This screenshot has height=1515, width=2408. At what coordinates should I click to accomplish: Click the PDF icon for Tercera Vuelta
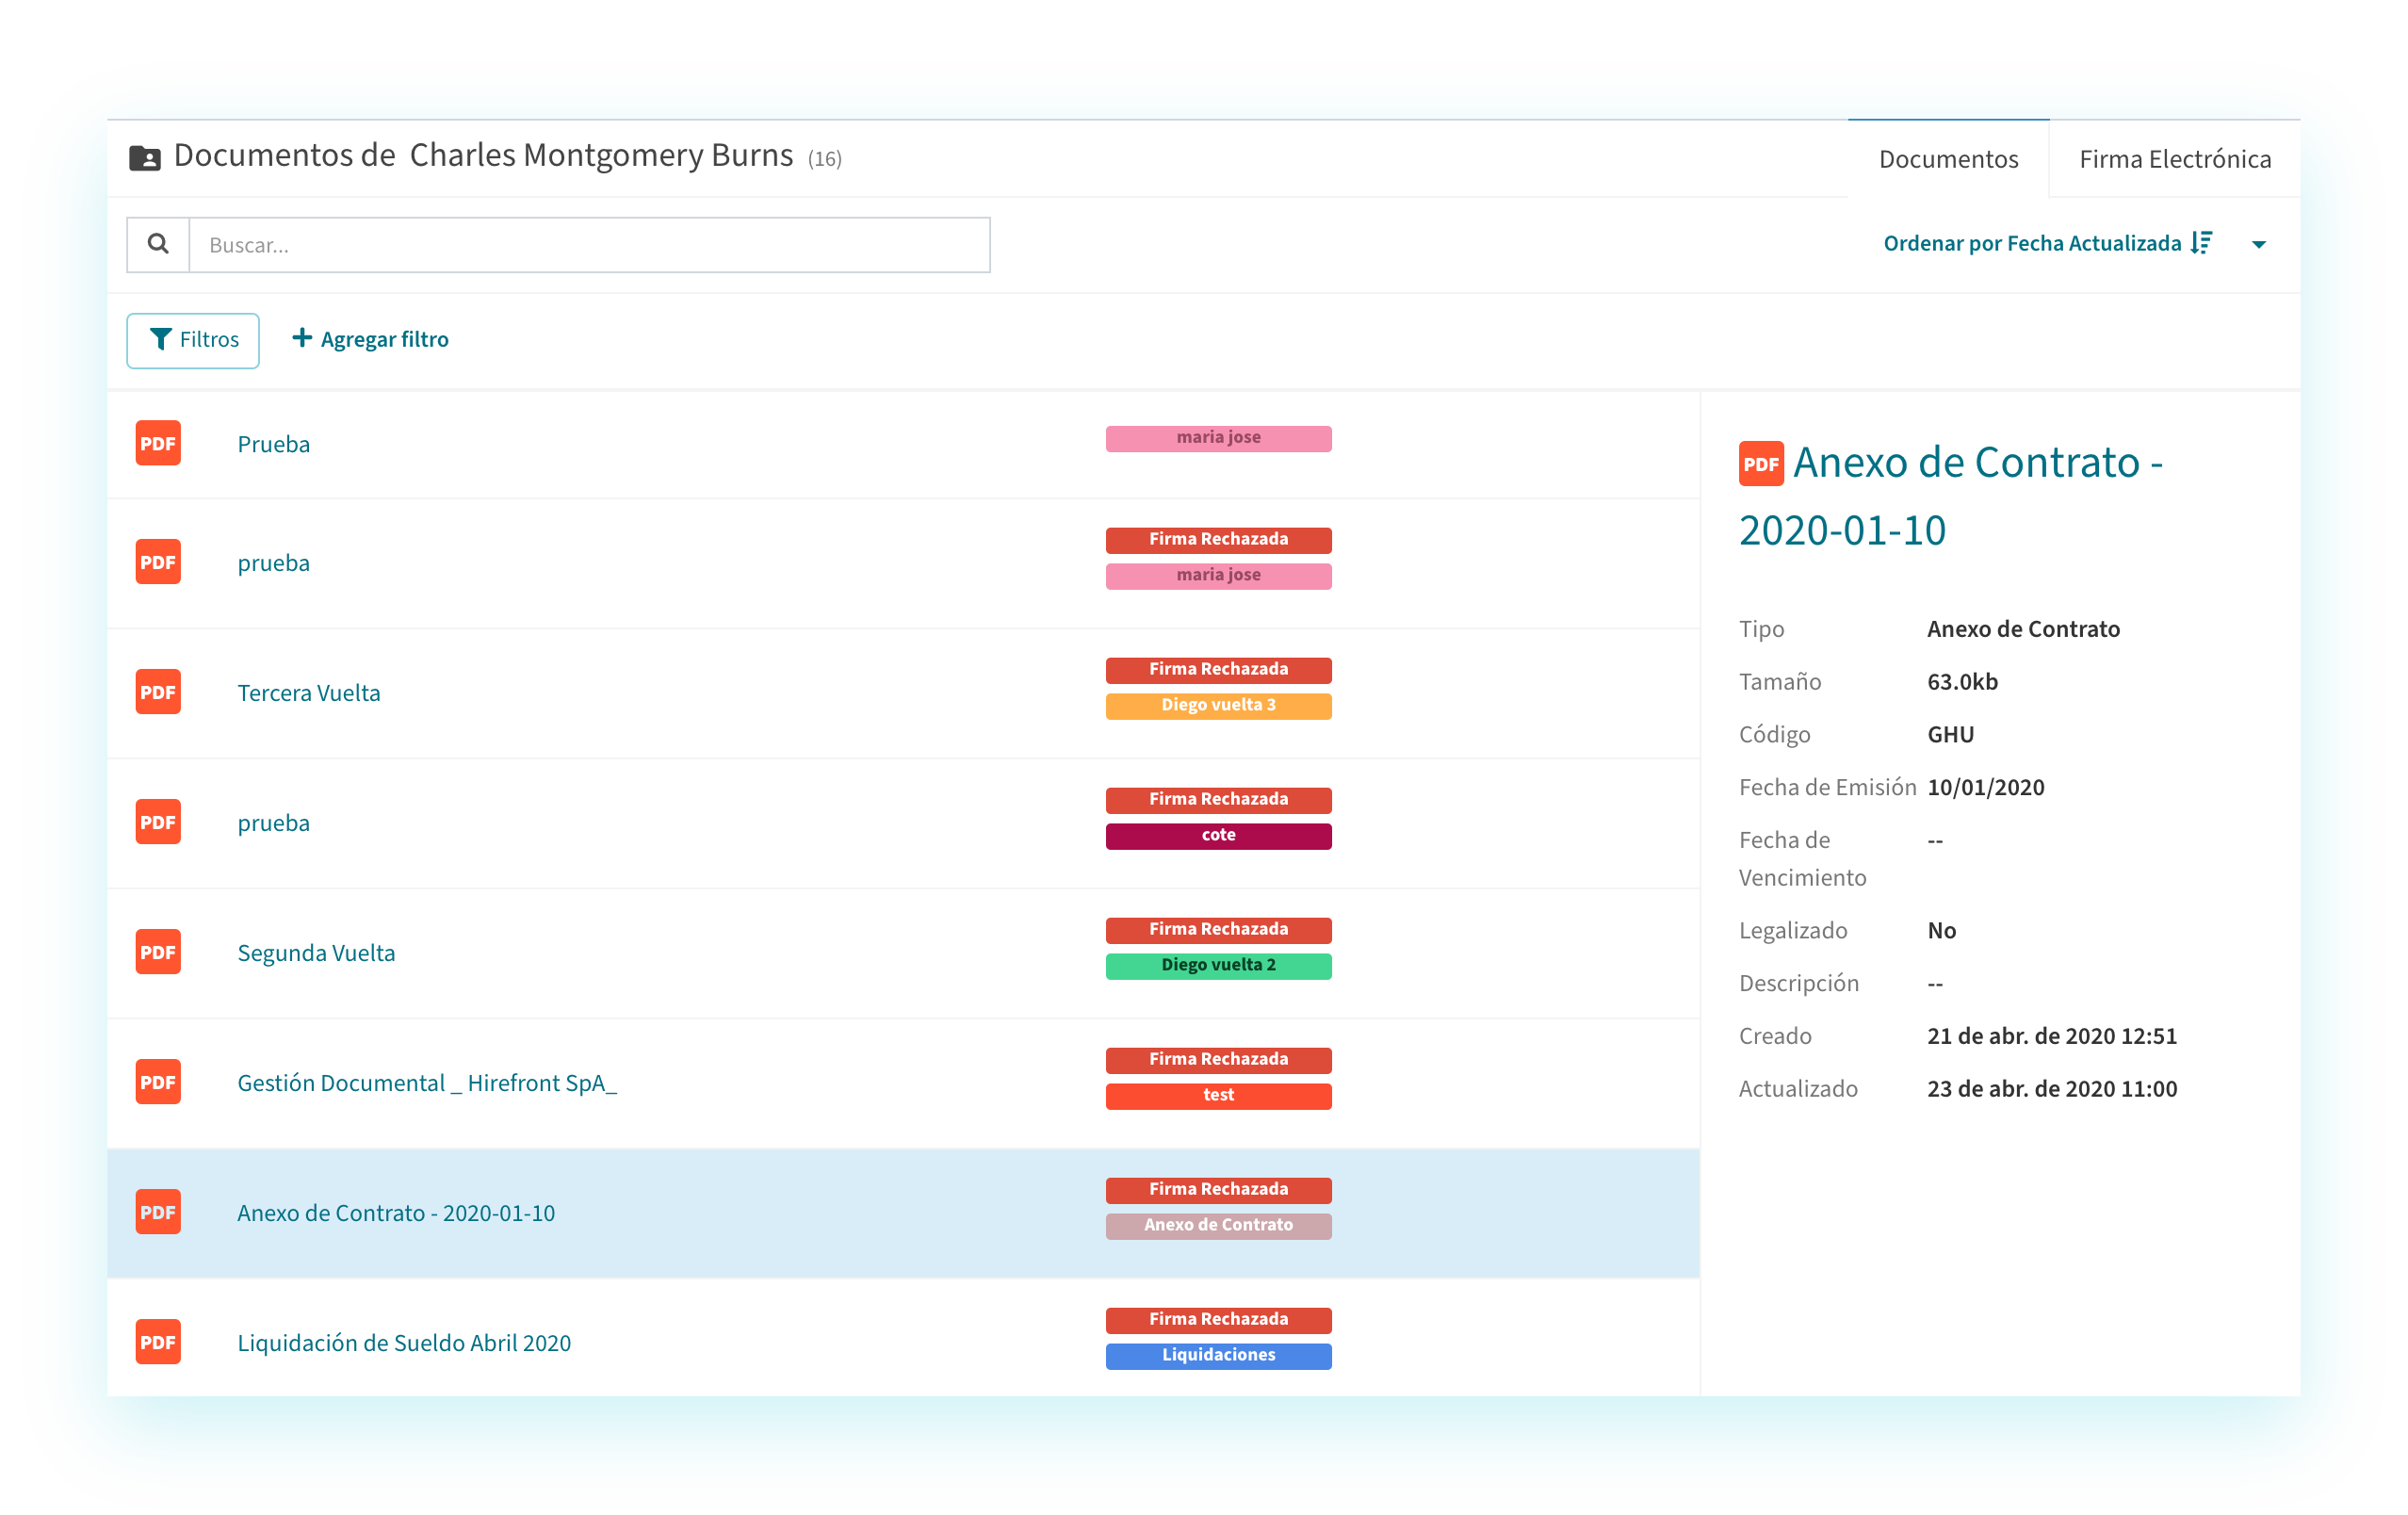(x=158, y=692)
